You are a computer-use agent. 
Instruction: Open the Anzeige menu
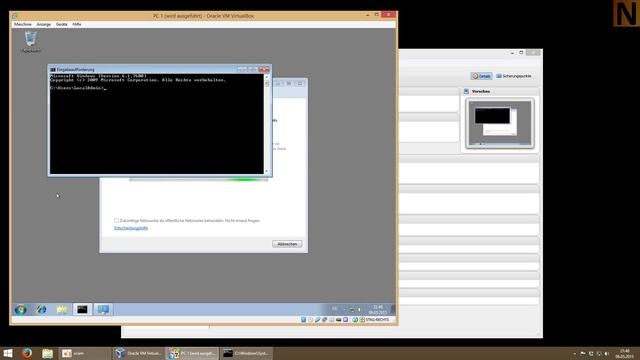coord(44,24)
